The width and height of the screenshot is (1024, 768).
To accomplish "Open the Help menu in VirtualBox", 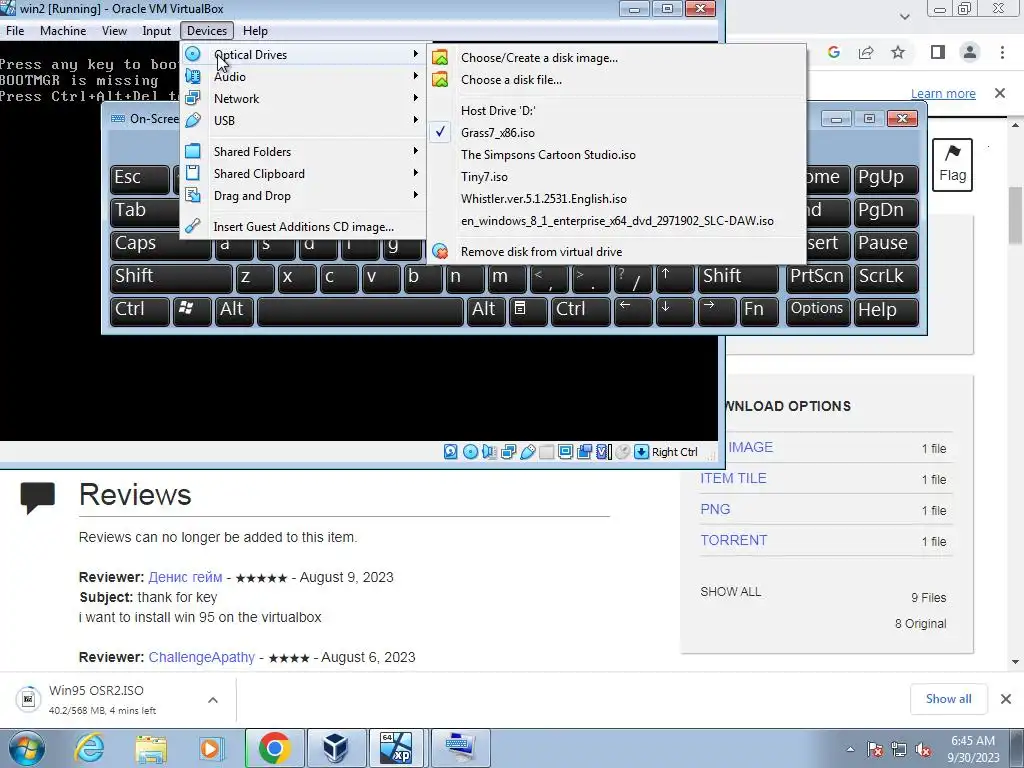I will tap(255, 31).
